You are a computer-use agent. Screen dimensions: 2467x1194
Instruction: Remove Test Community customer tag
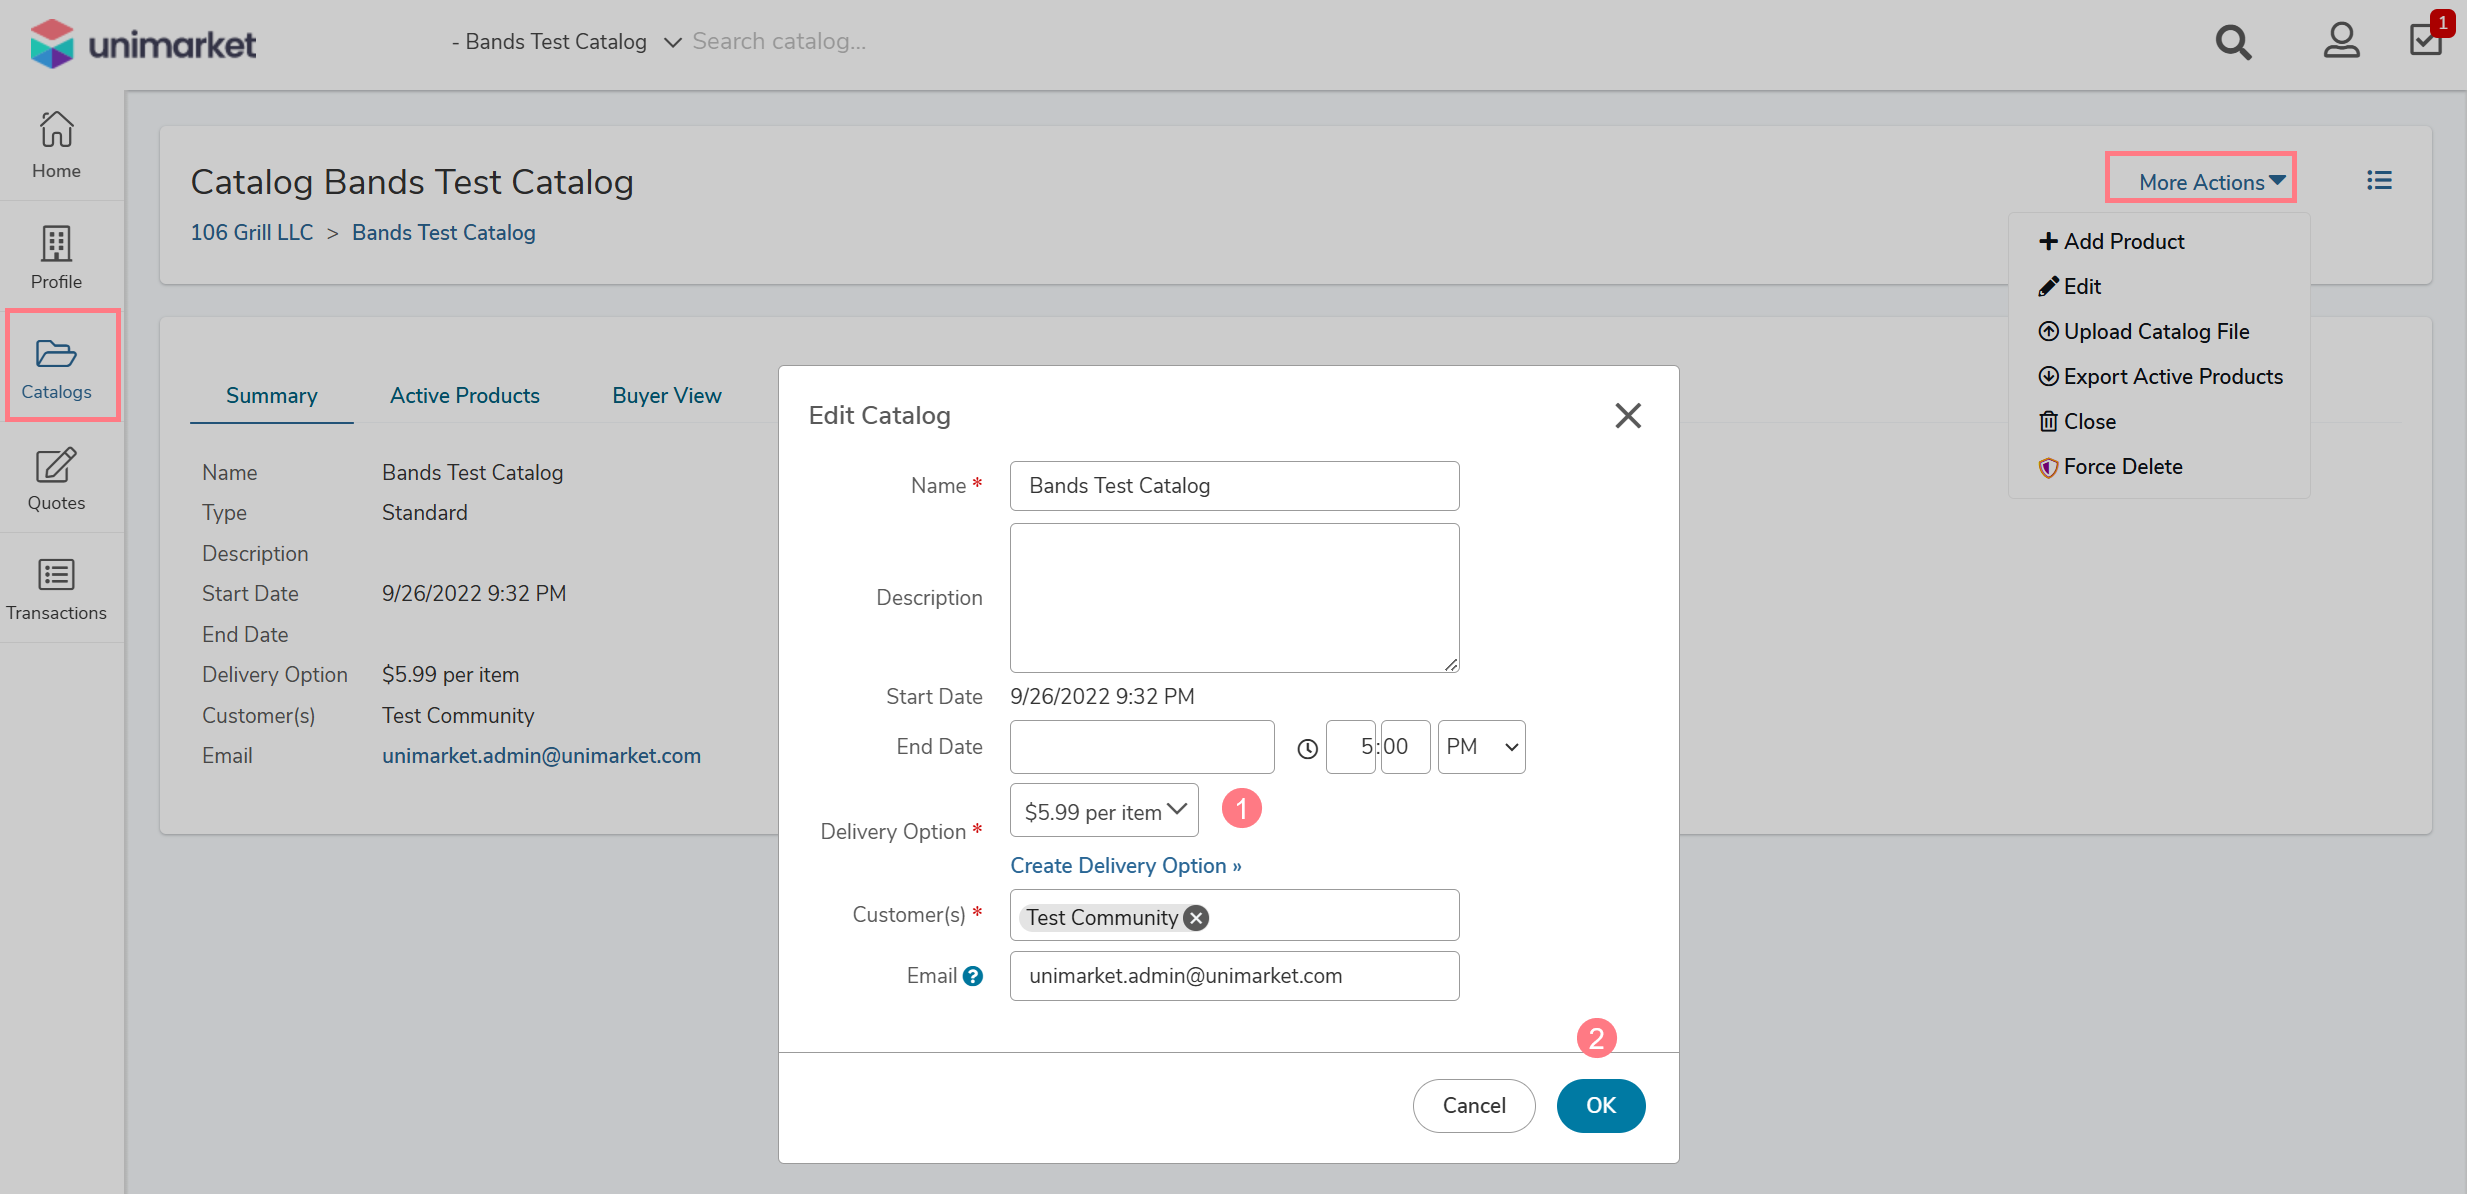pos(1196,918)
